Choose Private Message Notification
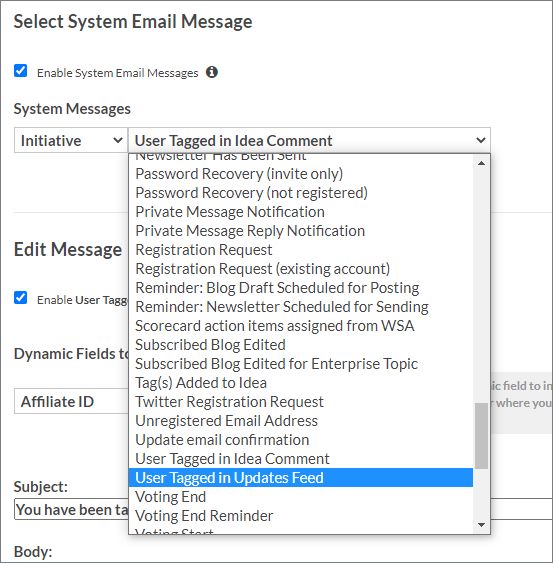The height and width of the screenshot is (563, 553). (301, 212)
